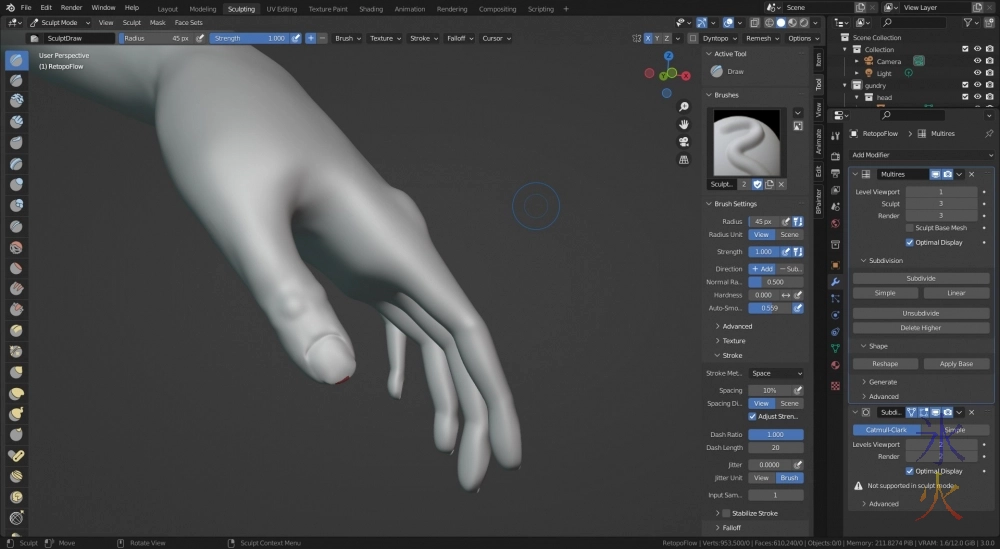Click the Subdivide button
1000x549 pixels.
click(x=921, y=278)
